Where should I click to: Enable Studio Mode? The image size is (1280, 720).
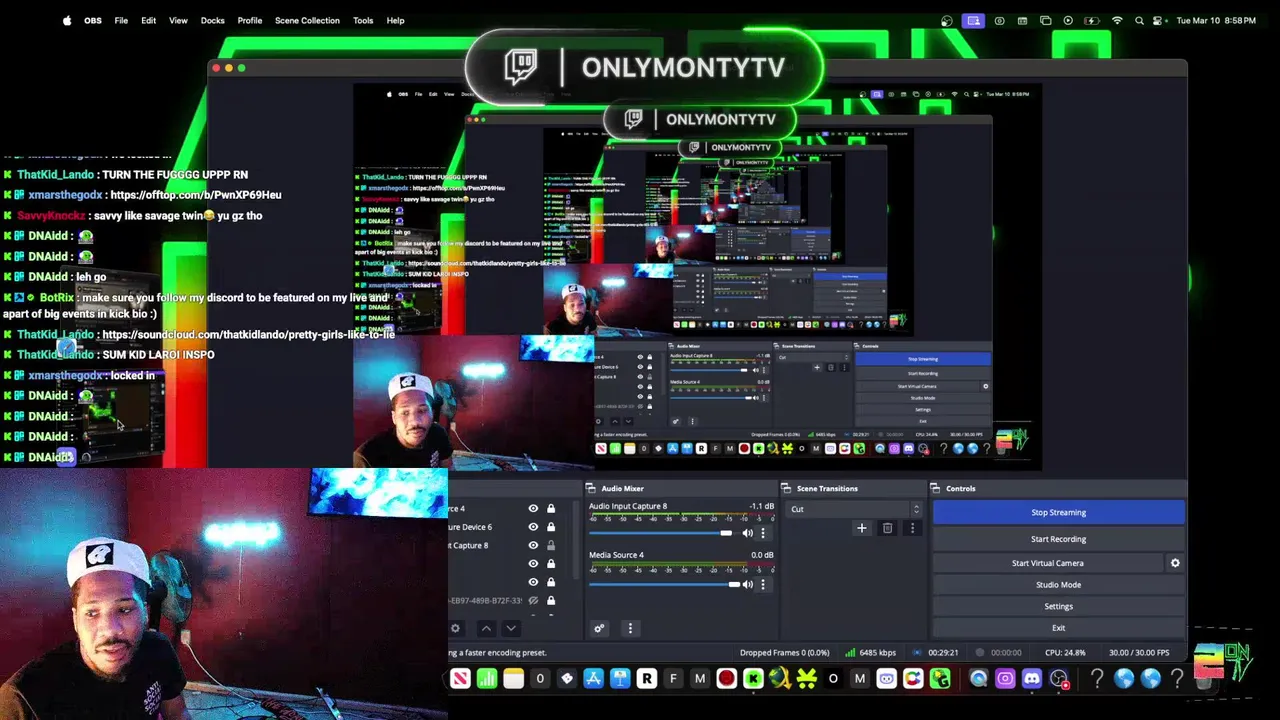pos(1058,585)
